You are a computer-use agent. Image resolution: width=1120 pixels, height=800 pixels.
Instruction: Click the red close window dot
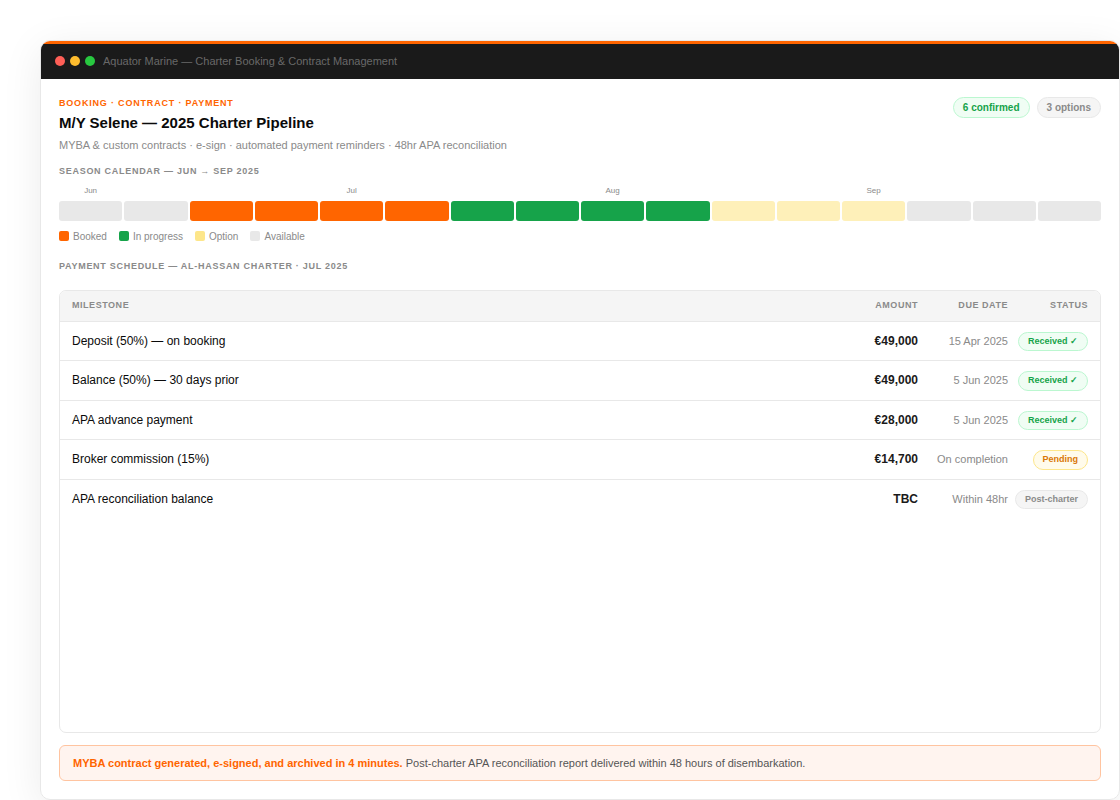pyautogui.click(x=60, y=61)
